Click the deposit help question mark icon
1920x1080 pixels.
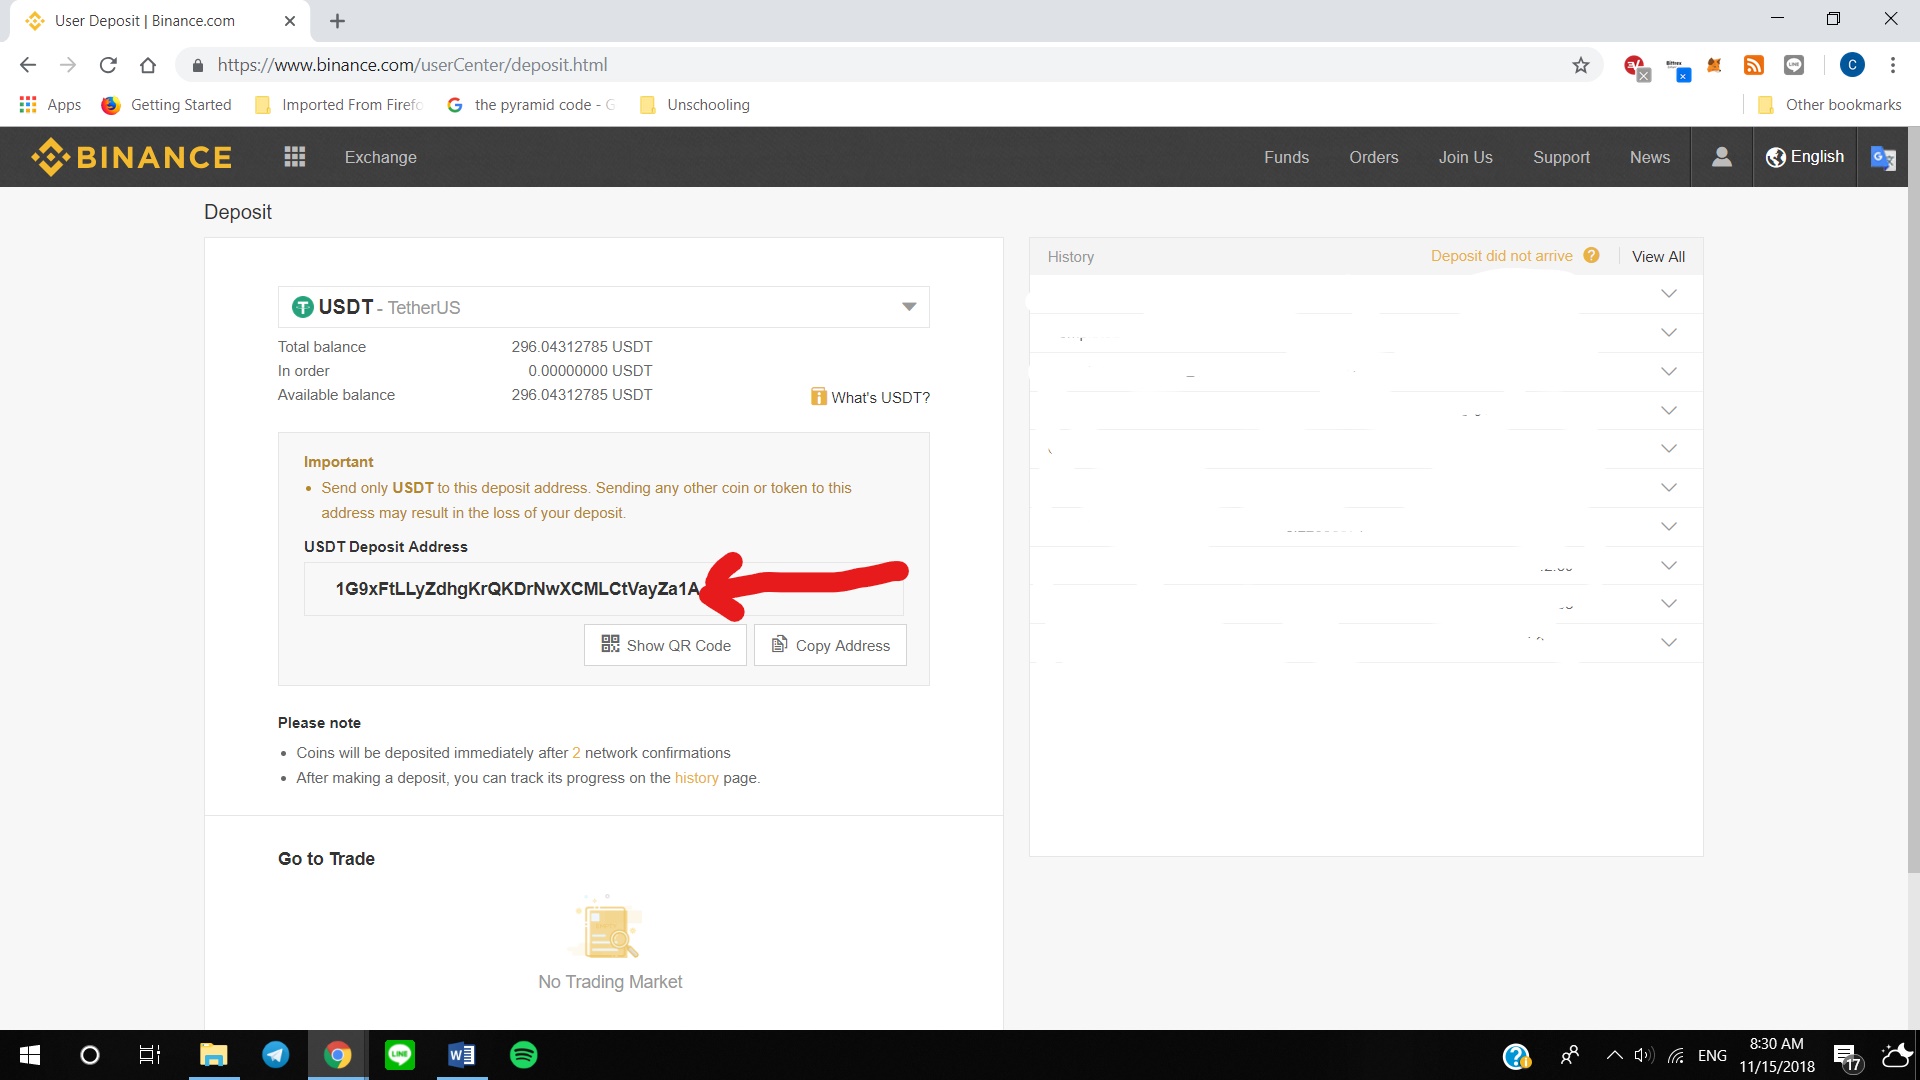tap(1591, 256)
